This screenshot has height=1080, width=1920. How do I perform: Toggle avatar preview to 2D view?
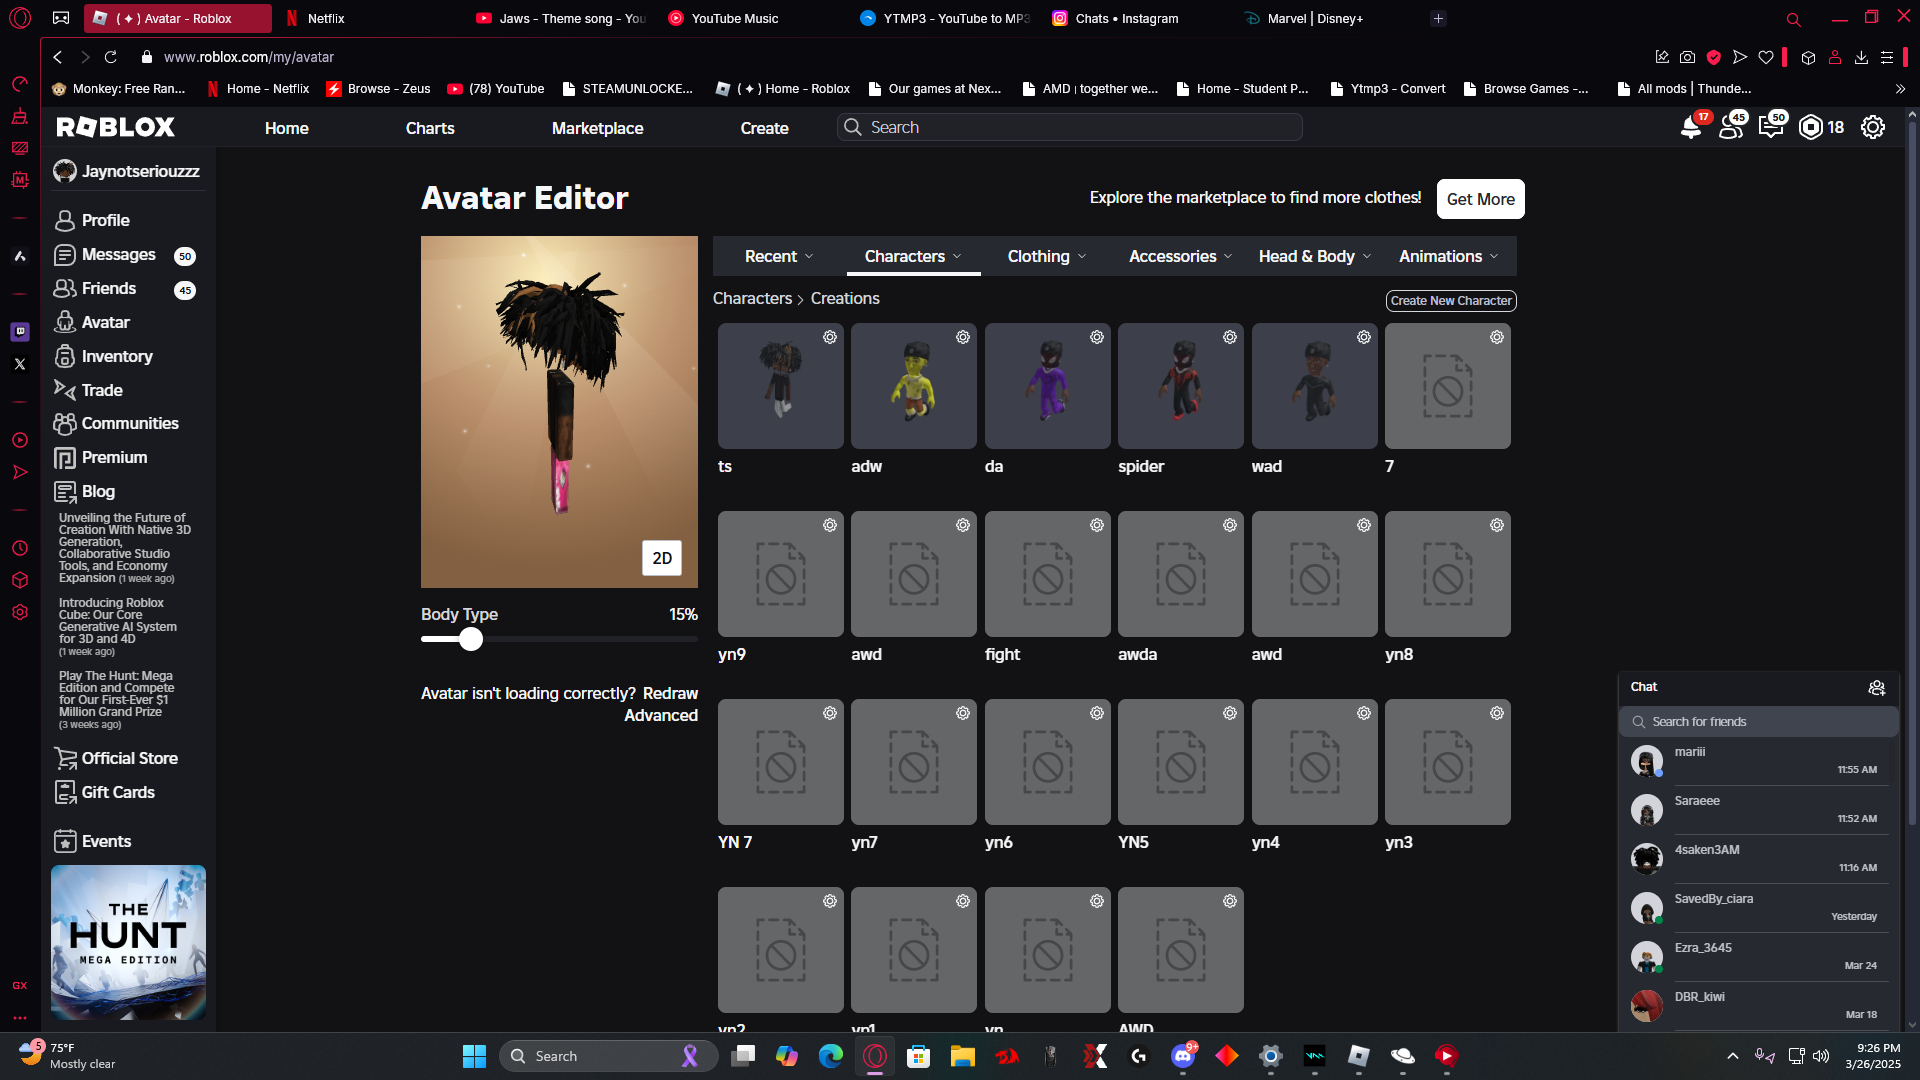(x=661, y=558)
